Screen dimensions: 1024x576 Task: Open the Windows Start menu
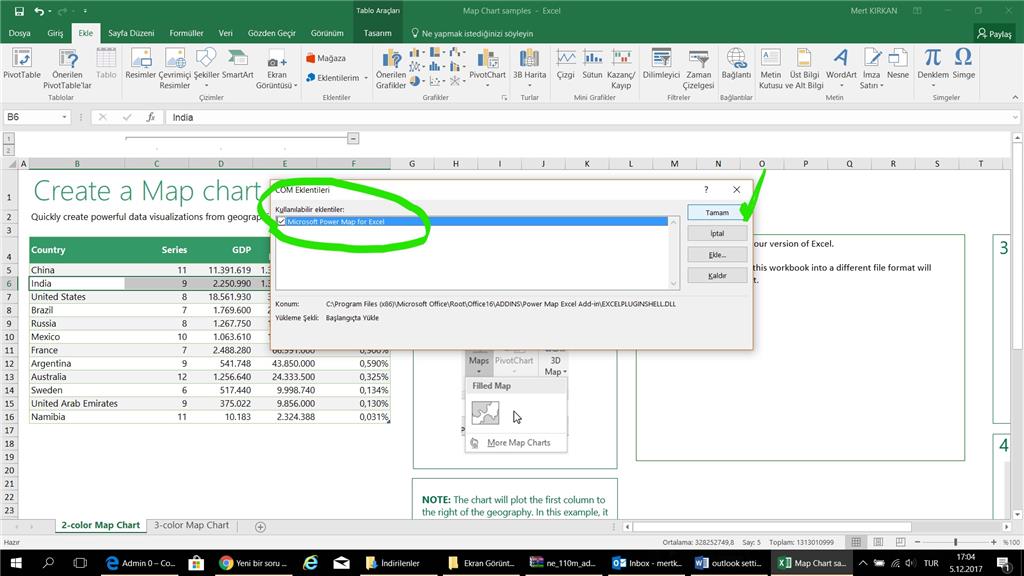16,562
